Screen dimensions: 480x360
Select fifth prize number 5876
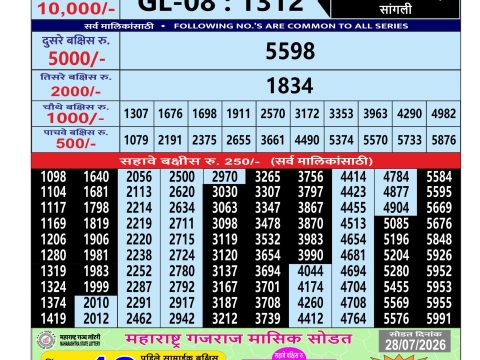coord(444,140)
